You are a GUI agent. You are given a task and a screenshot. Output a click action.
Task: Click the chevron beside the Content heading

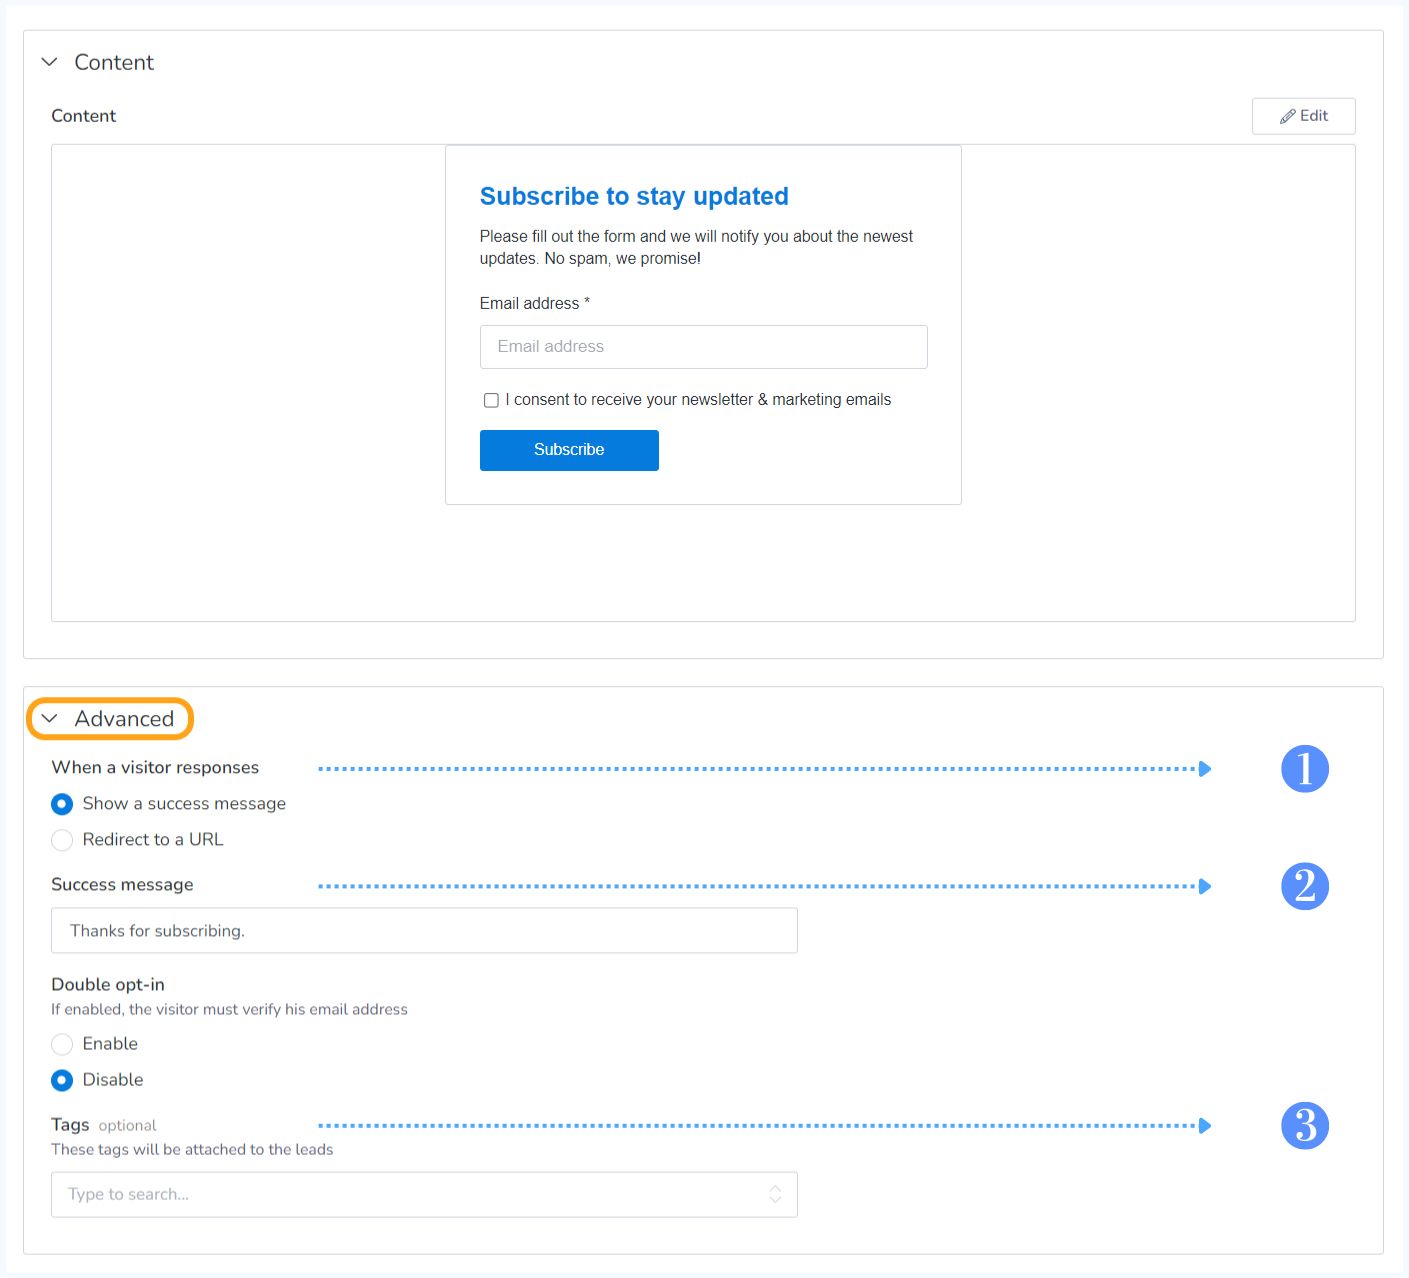[x=48, y=62]
